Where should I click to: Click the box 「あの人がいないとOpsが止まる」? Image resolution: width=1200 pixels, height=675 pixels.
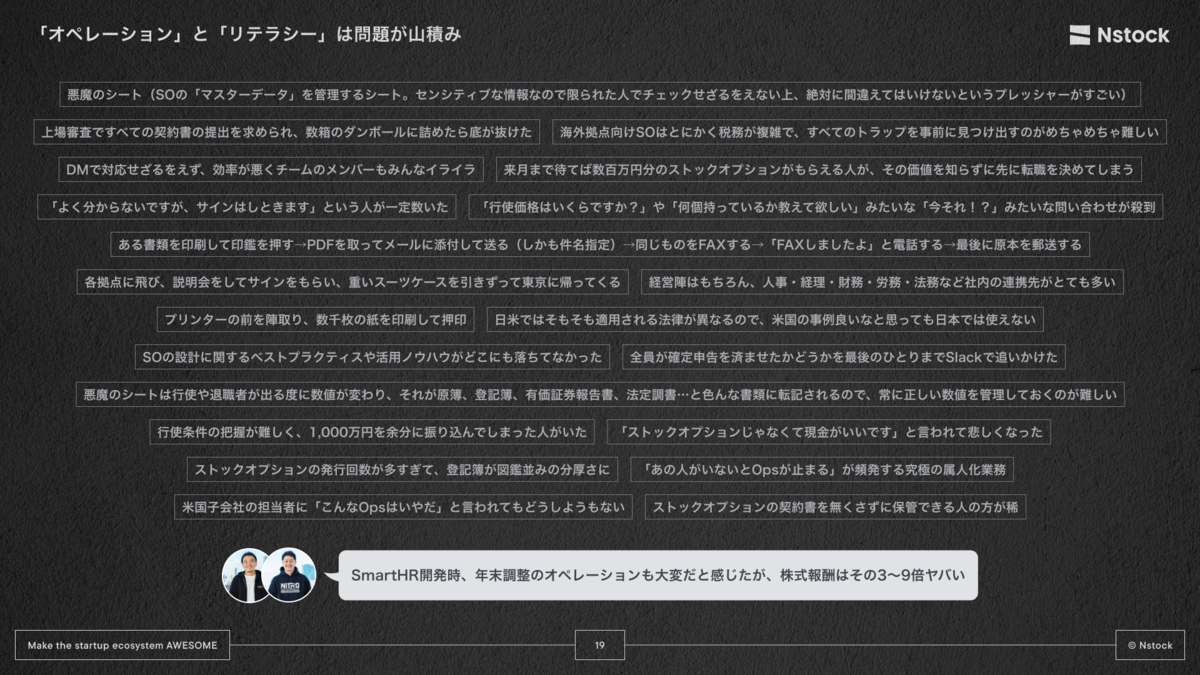[823, 469]
